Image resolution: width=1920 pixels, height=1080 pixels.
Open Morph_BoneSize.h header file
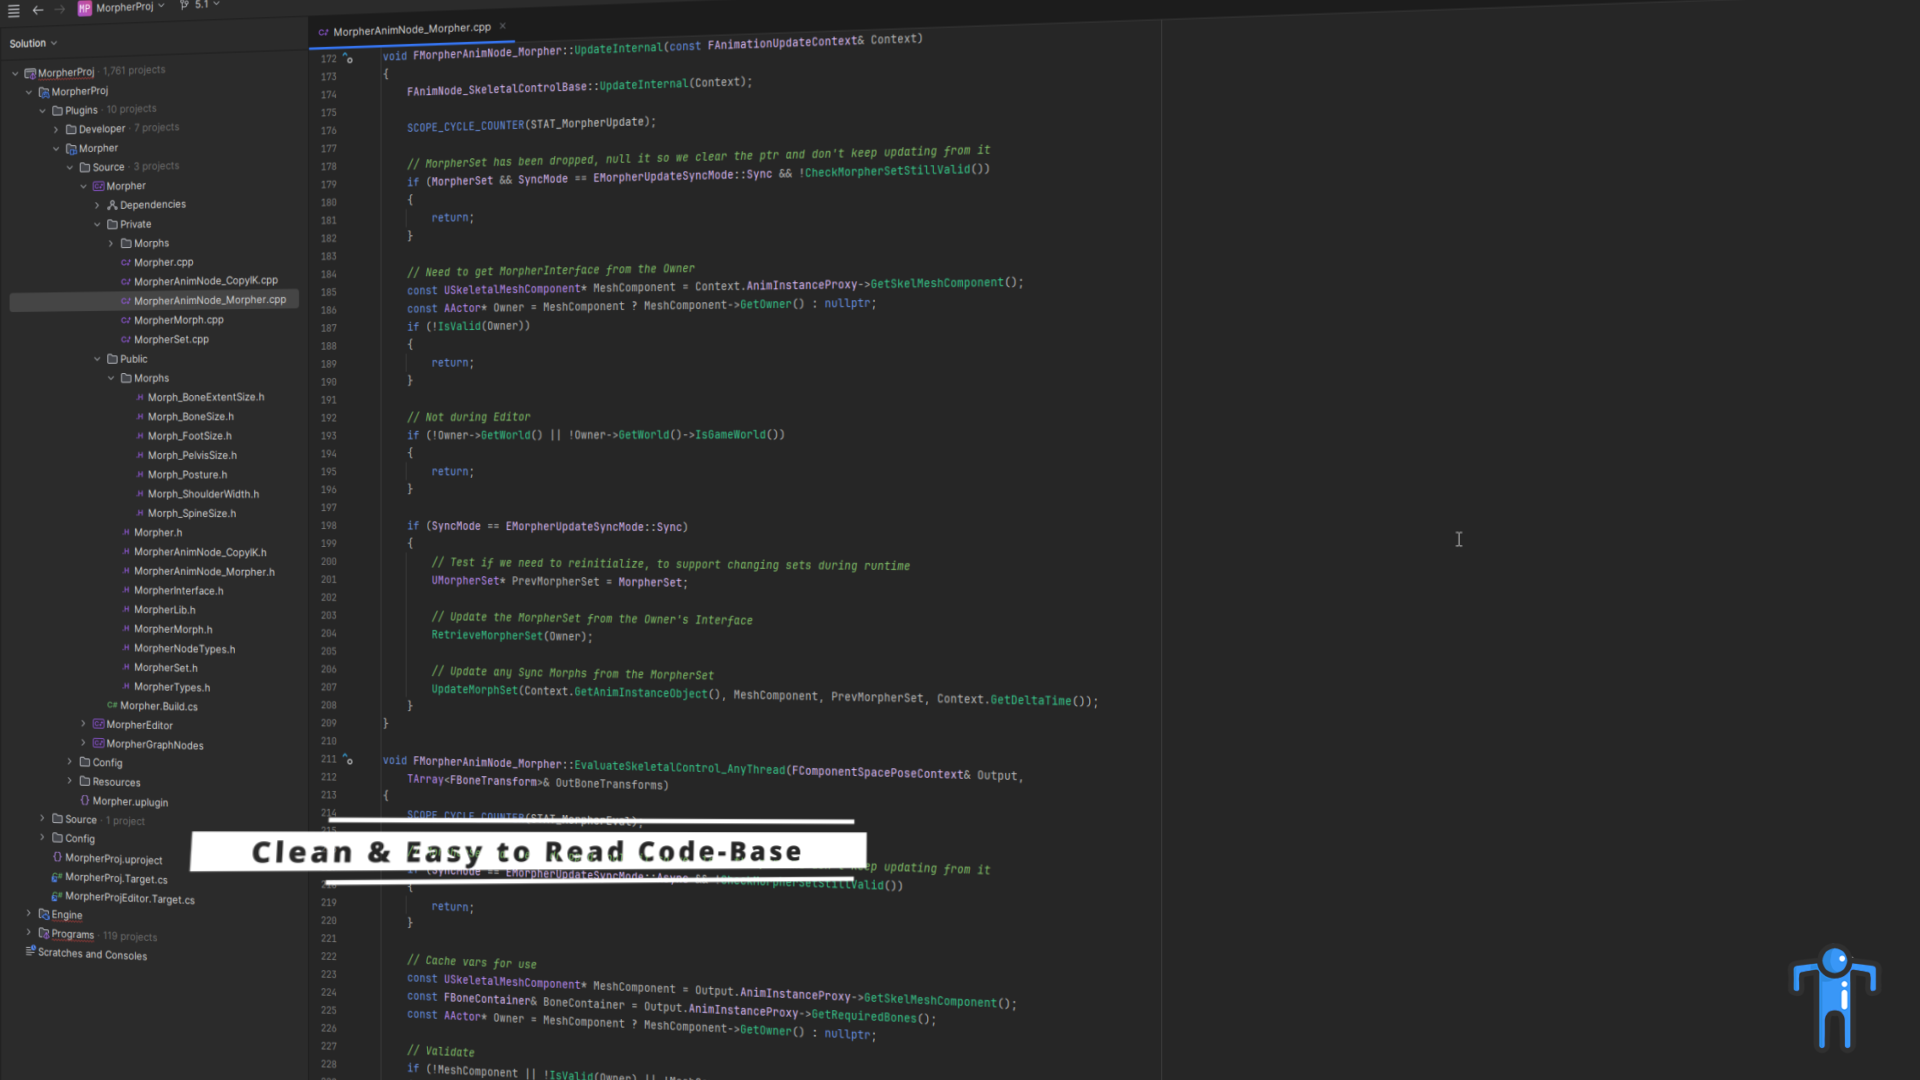click(x=190, y=417)
